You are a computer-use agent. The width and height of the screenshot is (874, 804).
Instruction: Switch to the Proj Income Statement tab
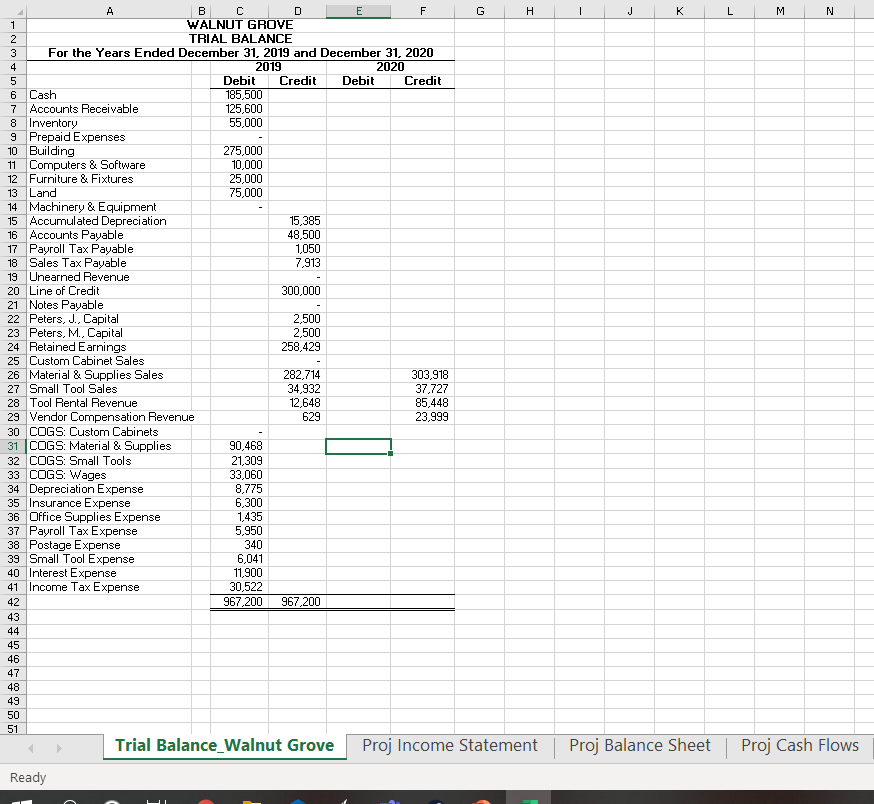pyautogui.click(x=450, y=745)
